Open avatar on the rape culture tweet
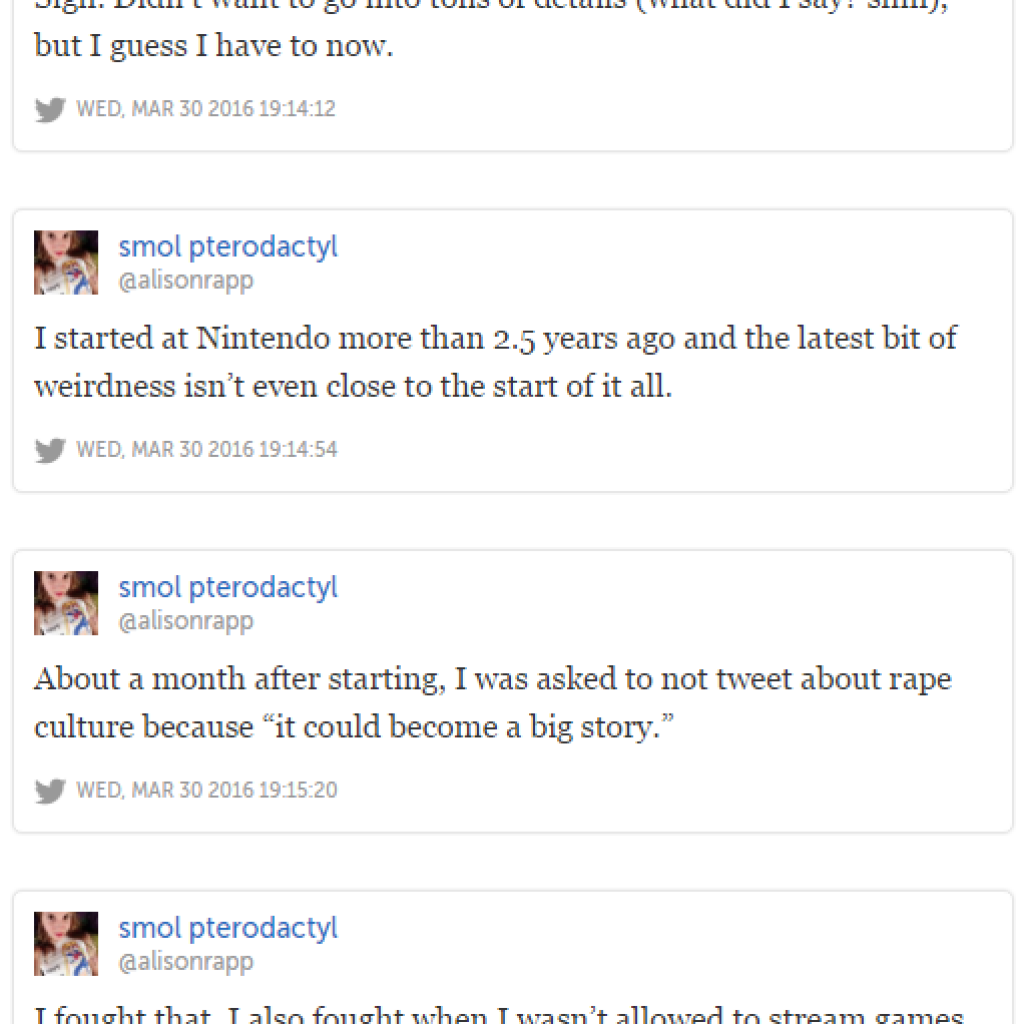The width and height of the screenshot is (1024, 1024). (x=66, y=603)
